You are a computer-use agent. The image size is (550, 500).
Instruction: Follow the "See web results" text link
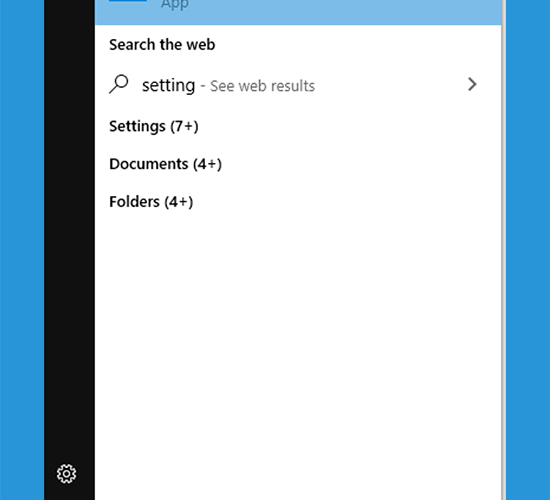[x=262, y=86]
